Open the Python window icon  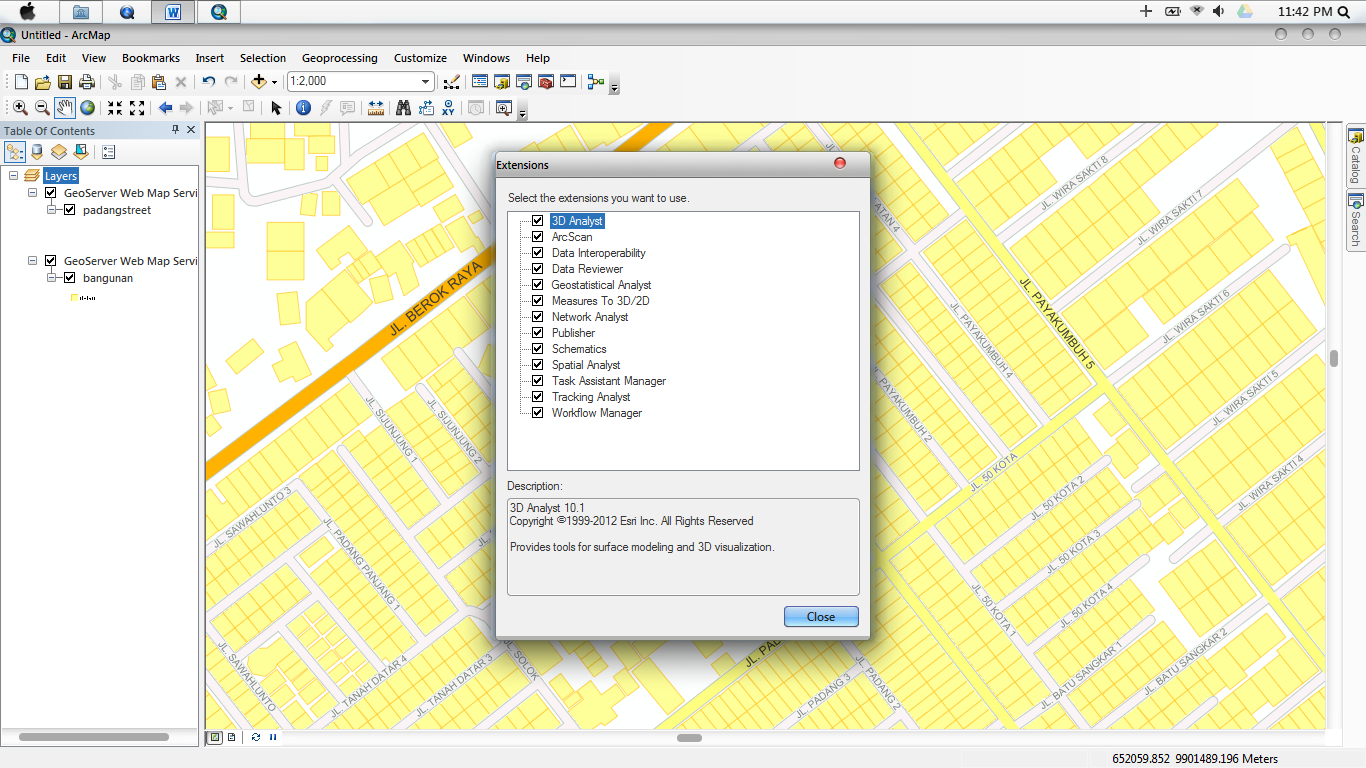568,82
